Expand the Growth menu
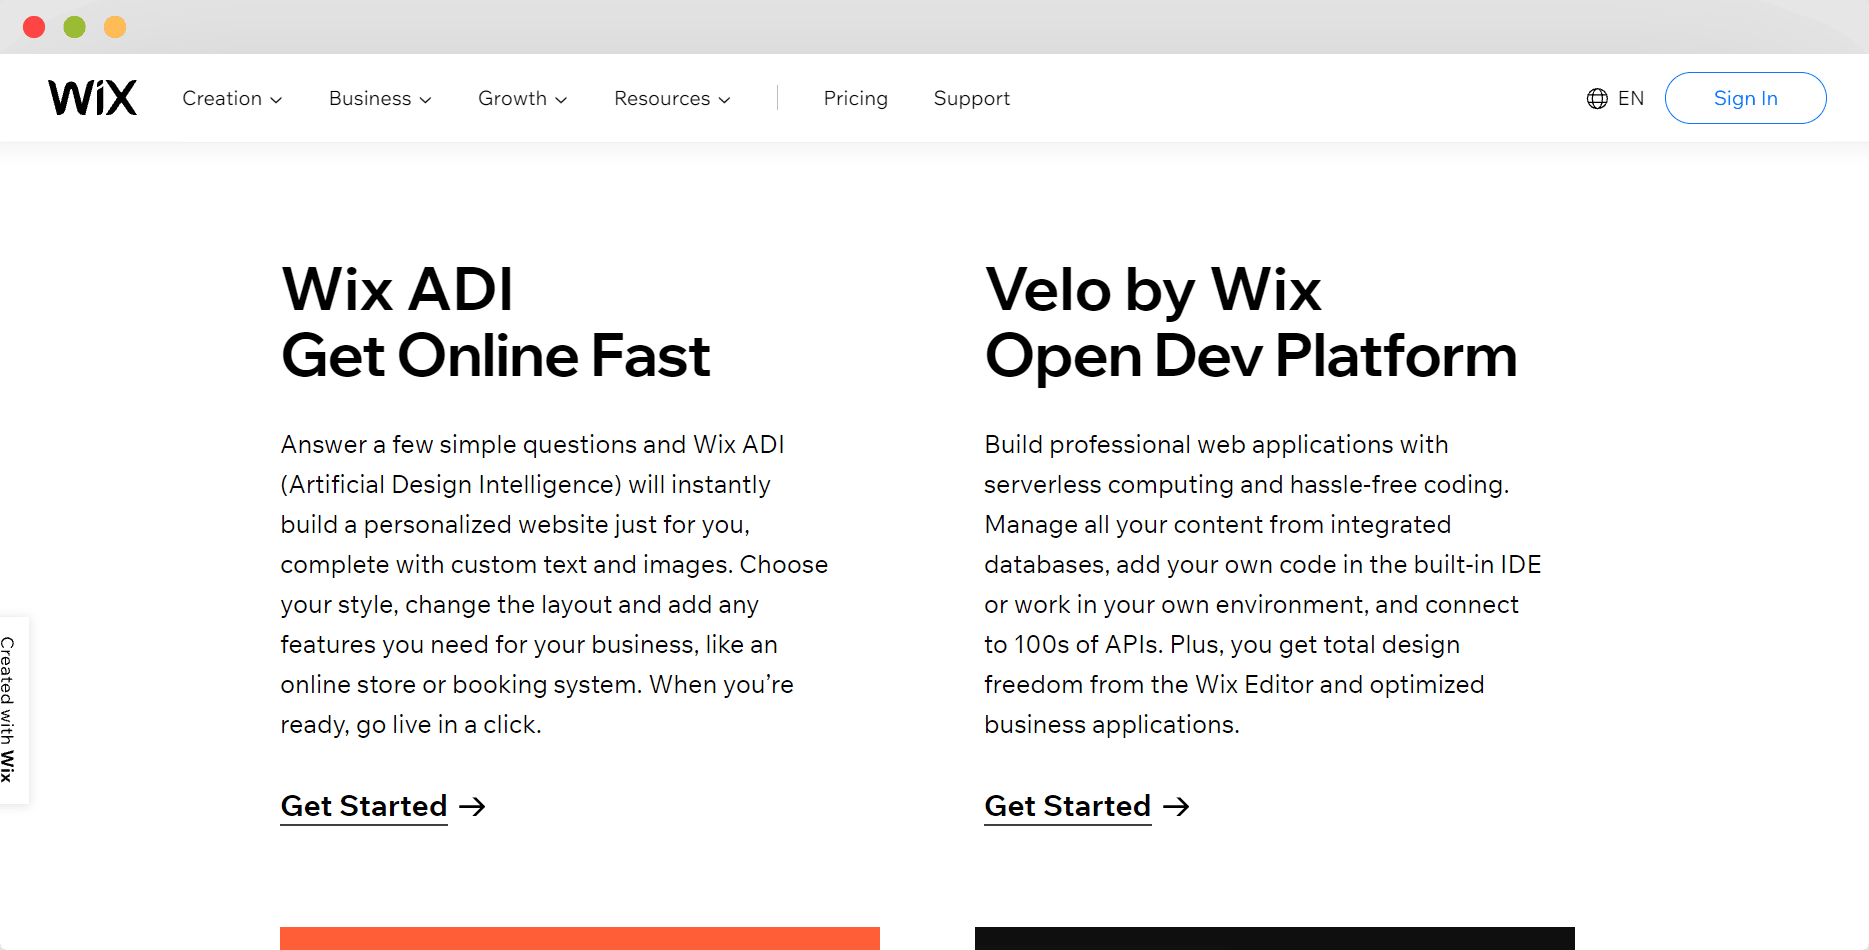This screenshot has width=1869, height=950. [523, 98]
